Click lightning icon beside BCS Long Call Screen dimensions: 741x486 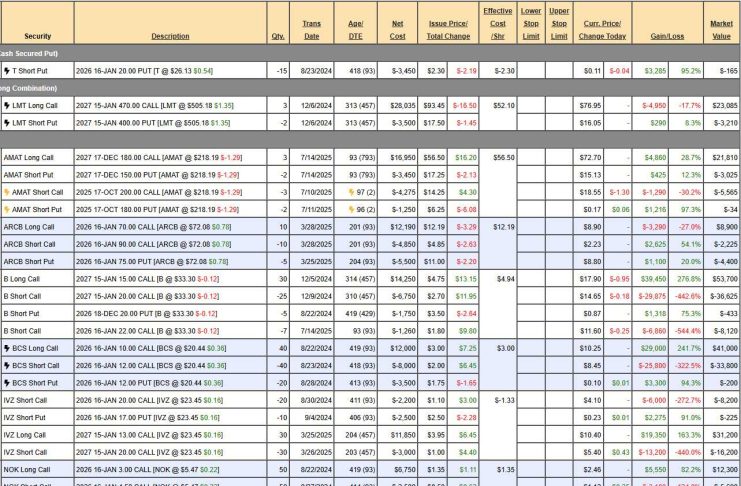pos(7,348)
